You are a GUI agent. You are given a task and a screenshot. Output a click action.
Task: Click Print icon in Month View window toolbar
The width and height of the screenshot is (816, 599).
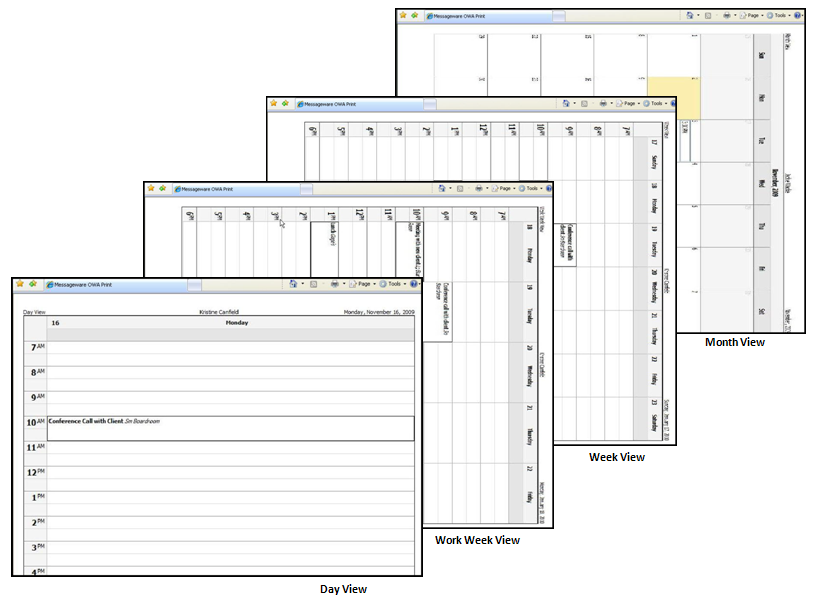click(726, 16)
